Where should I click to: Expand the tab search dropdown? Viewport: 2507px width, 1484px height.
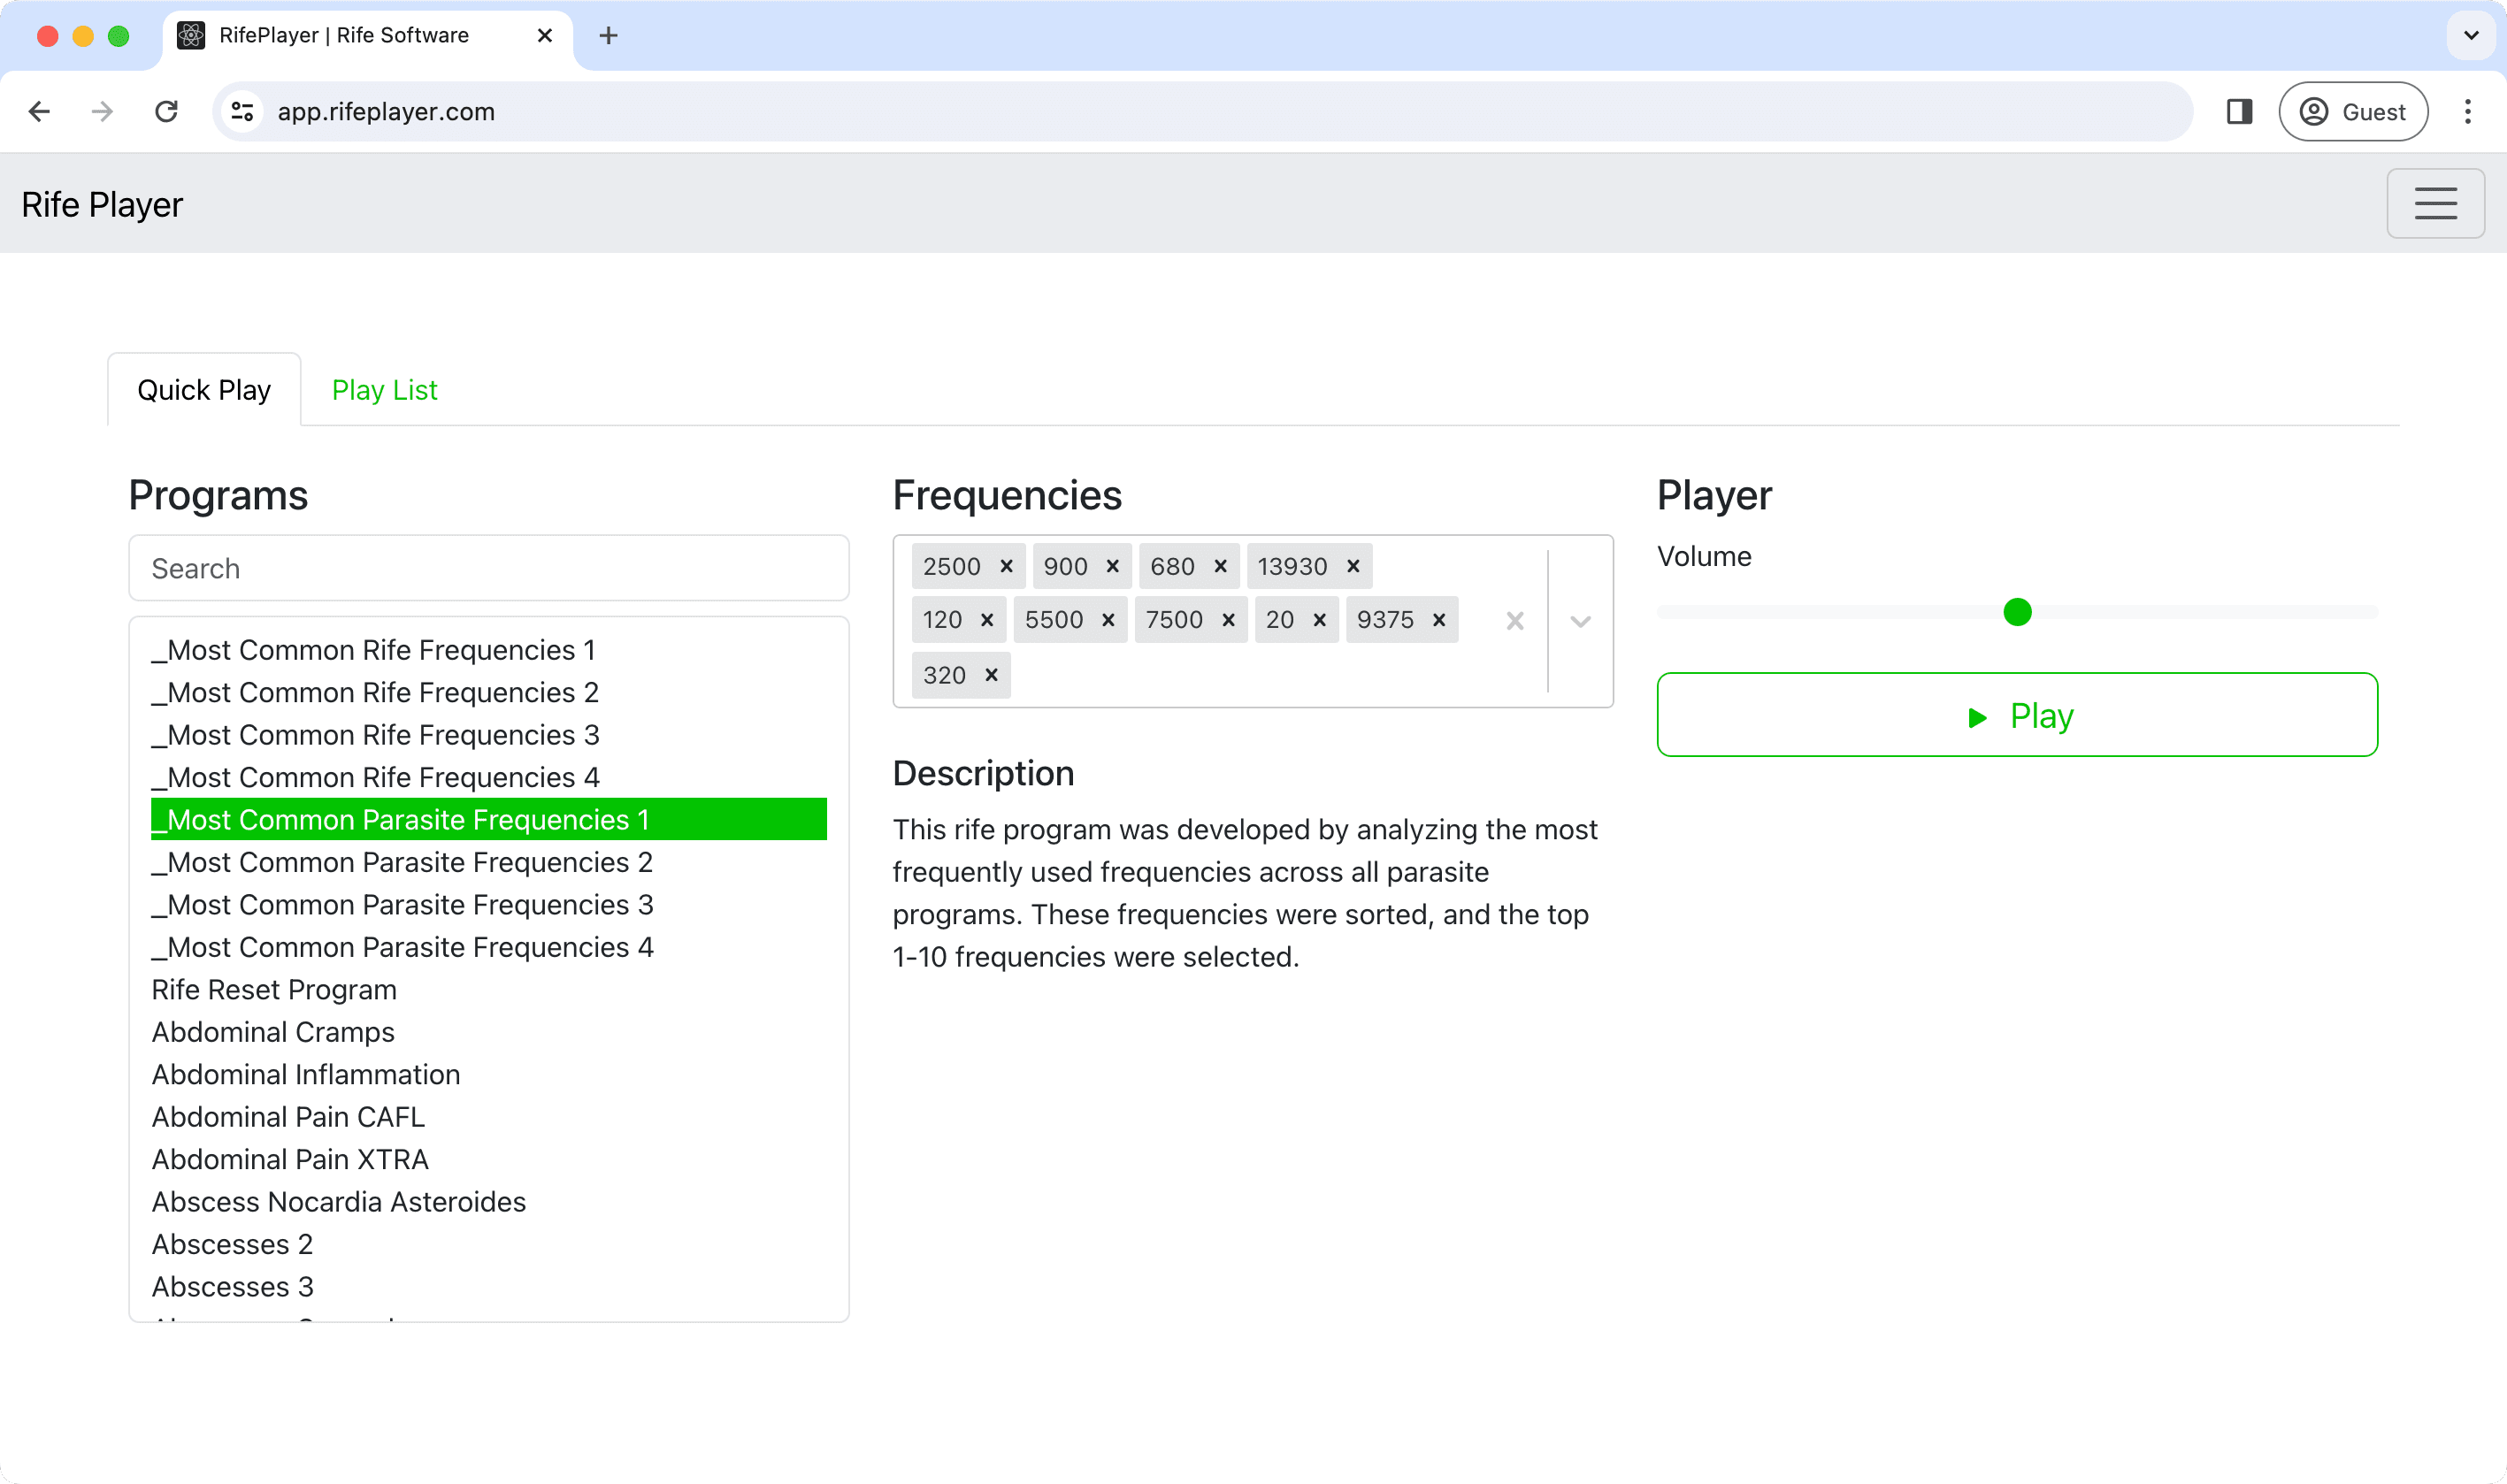coord(2470,36)
